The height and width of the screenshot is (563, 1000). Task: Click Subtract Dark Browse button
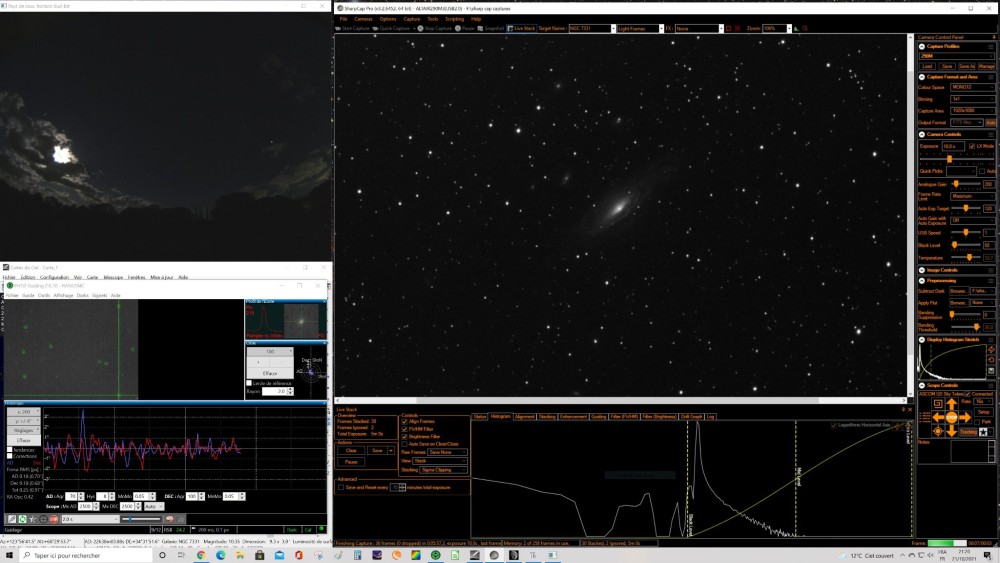[x=959, y=291]
